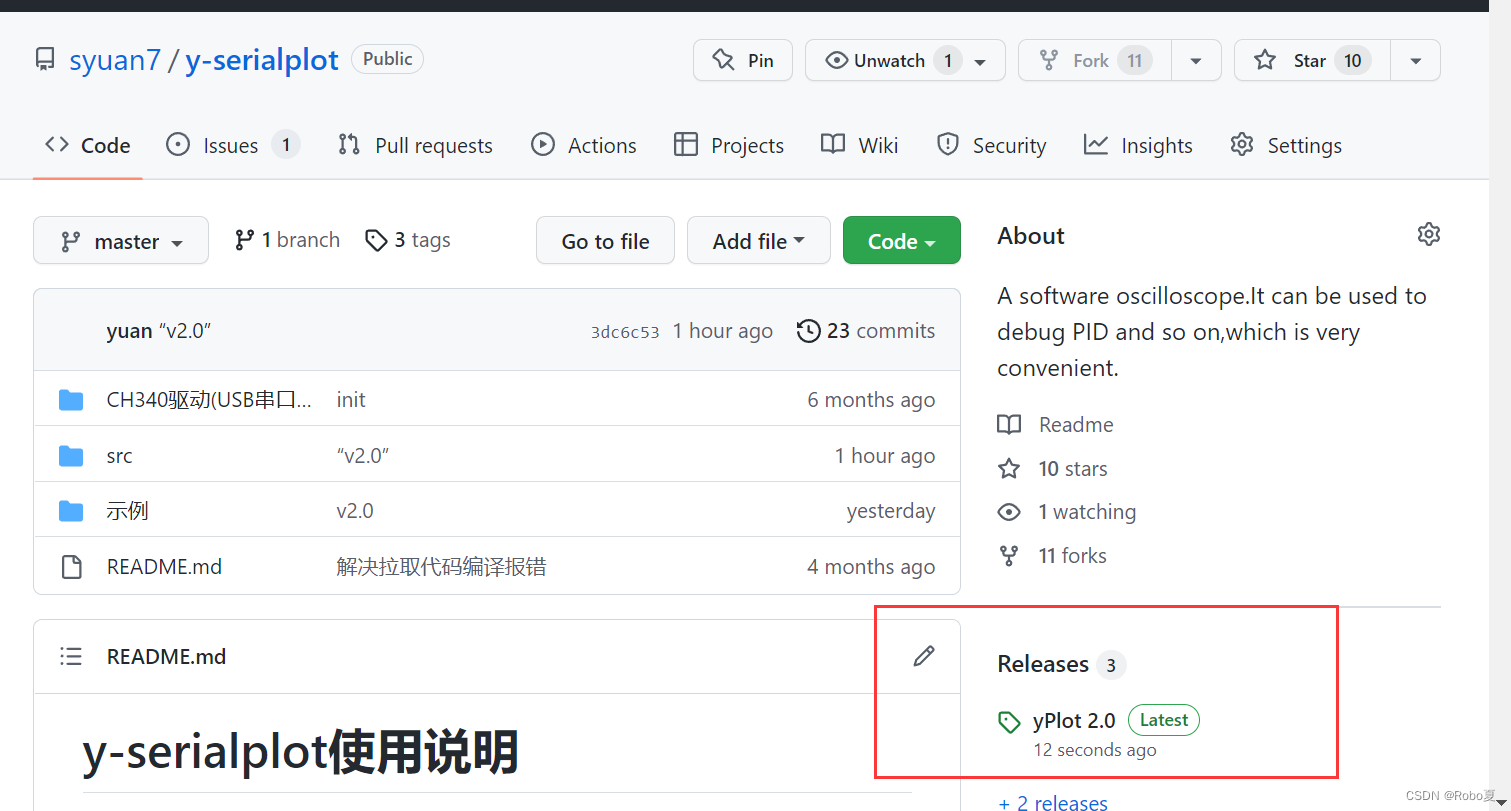Click the Wiki book icon
The image size is (1511, 811).
click(833, 144)
